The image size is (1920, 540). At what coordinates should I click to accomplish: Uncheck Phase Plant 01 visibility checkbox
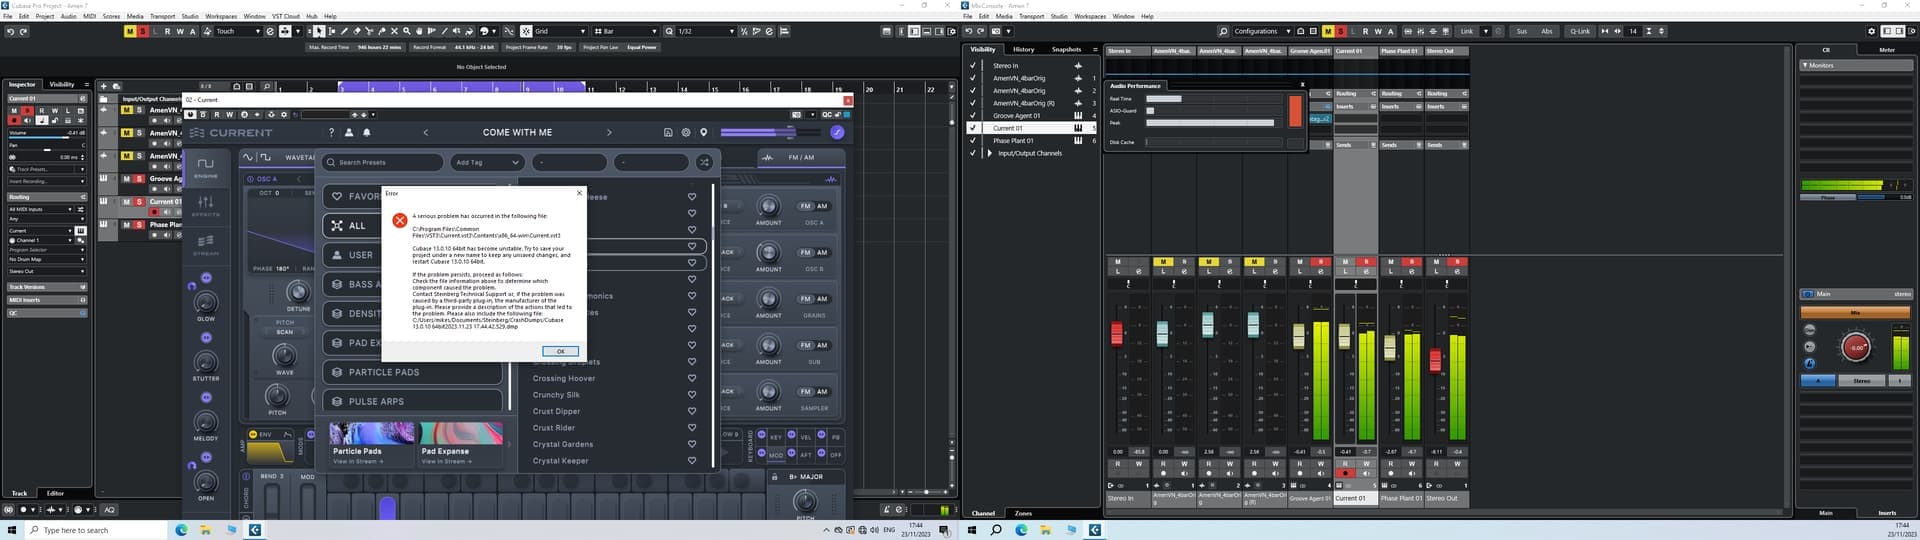click(x=972, y=141)
